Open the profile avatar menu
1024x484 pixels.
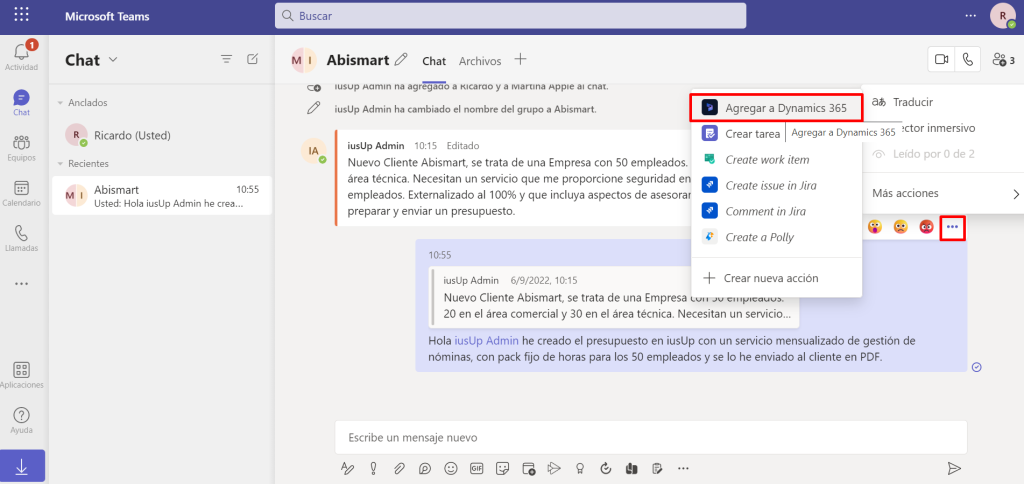click(x=1003, y=16)
